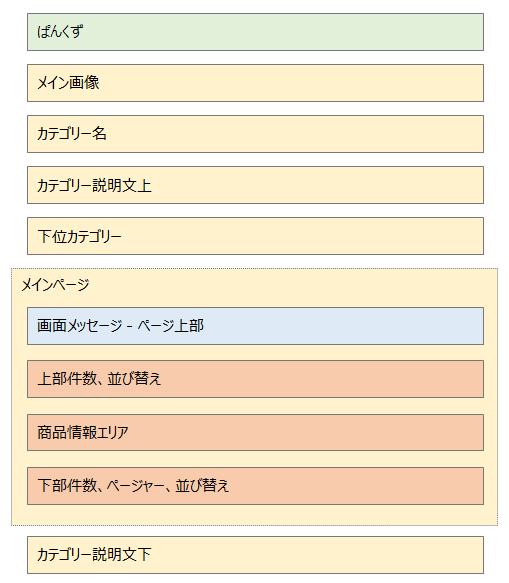
Task: Click the カテゴリー名 block
Action: click(255, 134)
